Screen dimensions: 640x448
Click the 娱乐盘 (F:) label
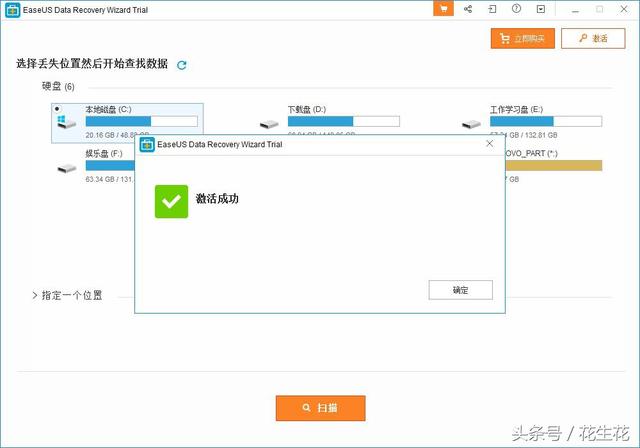tap(104, 153)
